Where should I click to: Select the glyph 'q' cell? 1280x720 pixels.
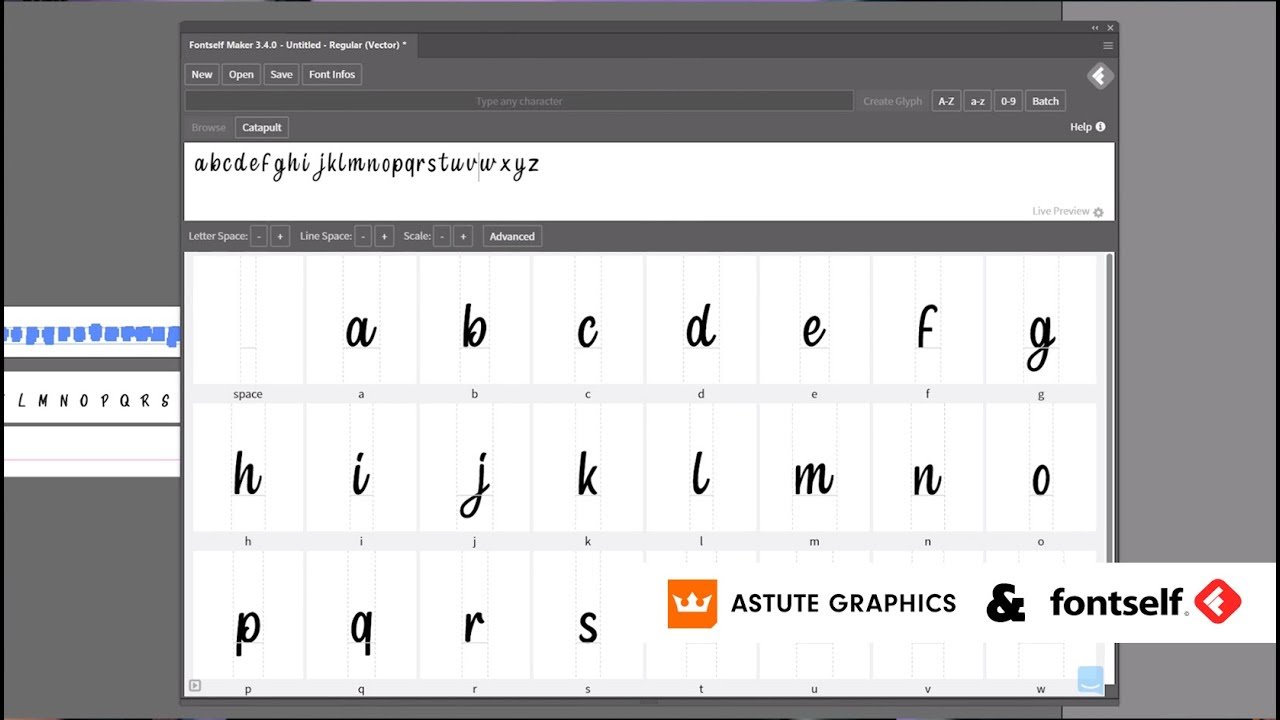coord(361,616)
